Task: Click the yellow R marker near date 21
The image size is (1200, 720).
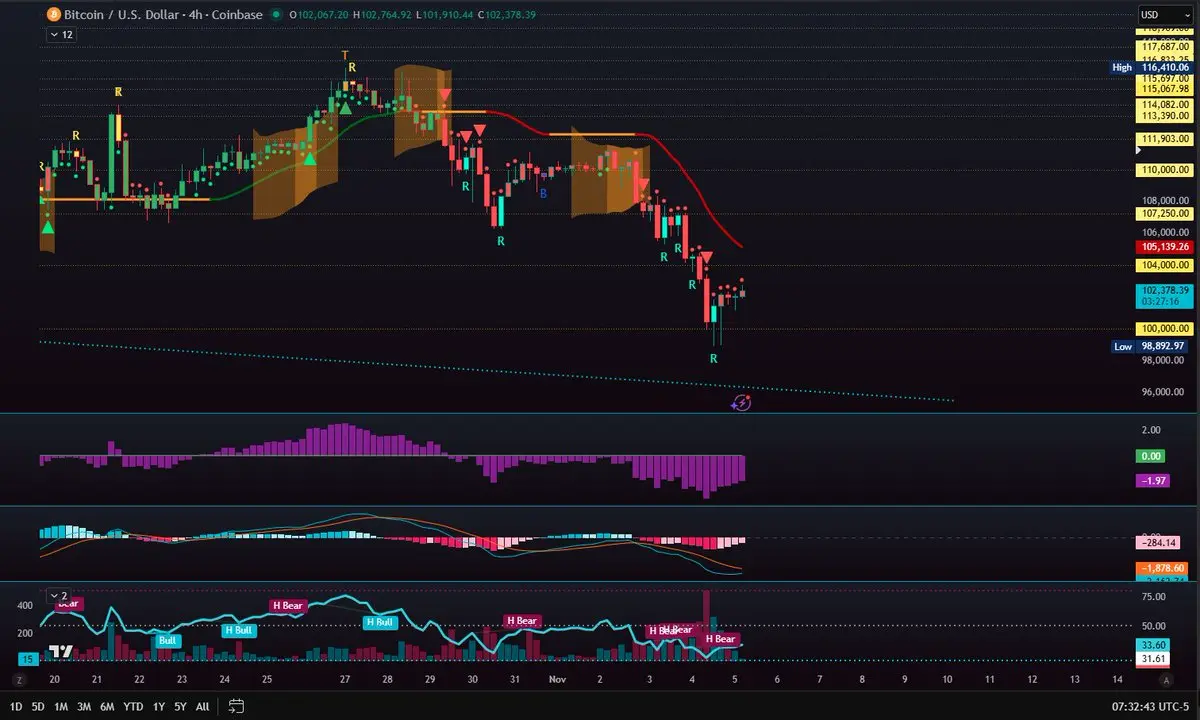Action: 118,91
